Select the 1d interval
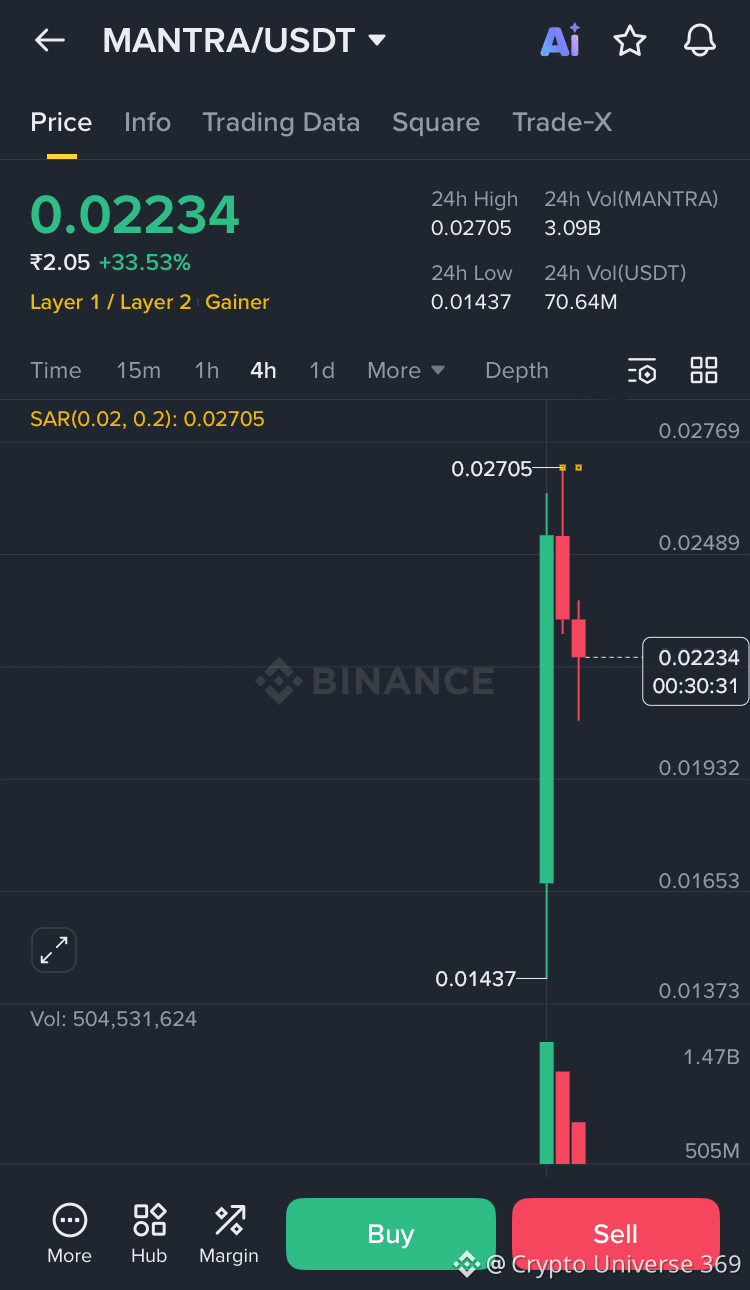 pos(322,370)
